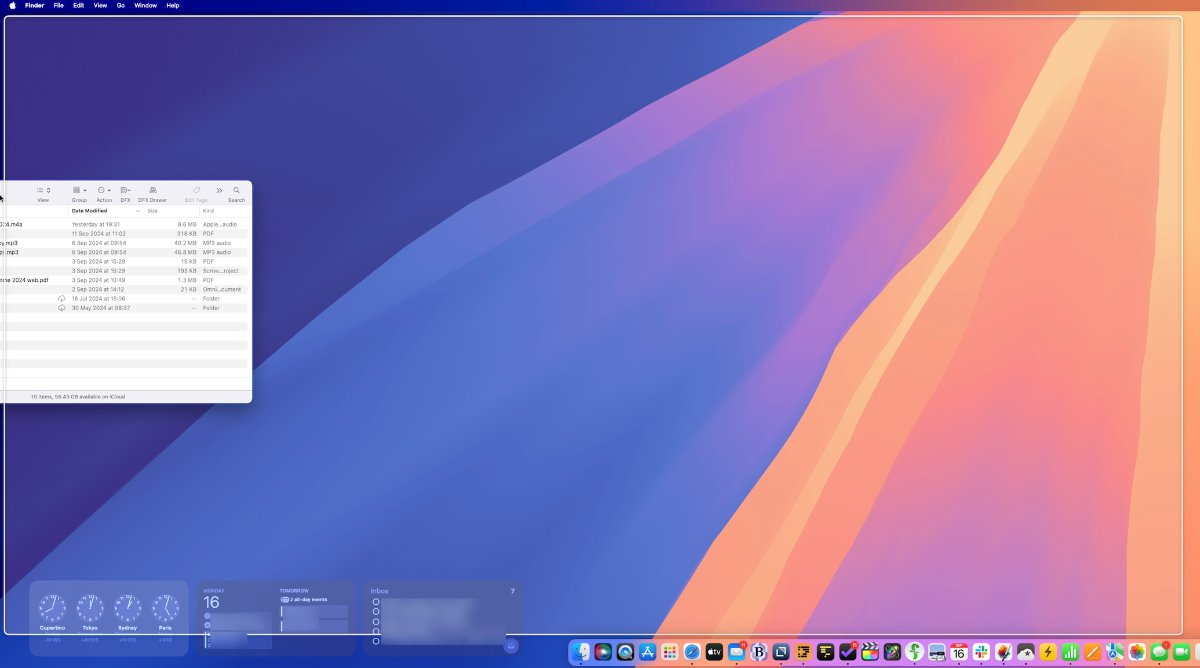Open the purple checkmark task app in Dock

click(x=848, y=652)
